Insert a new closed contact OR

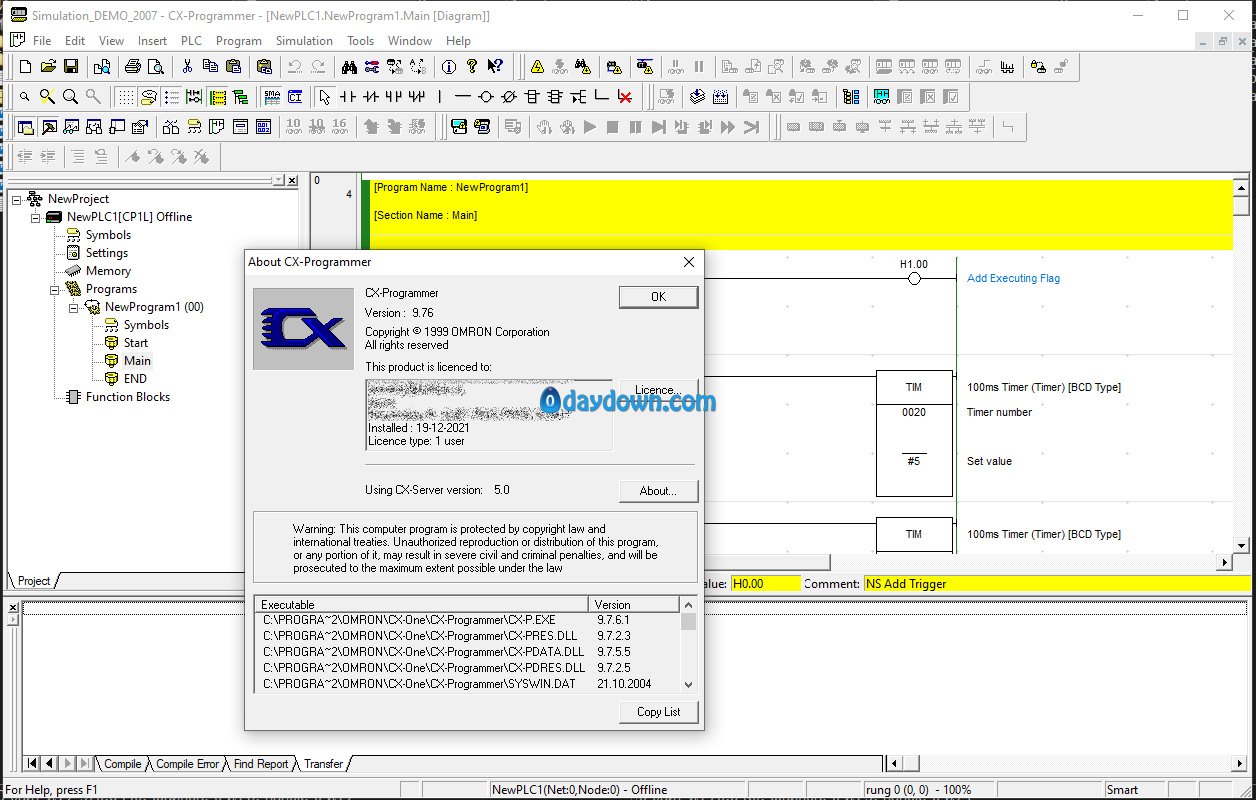[x=417, y=97]
